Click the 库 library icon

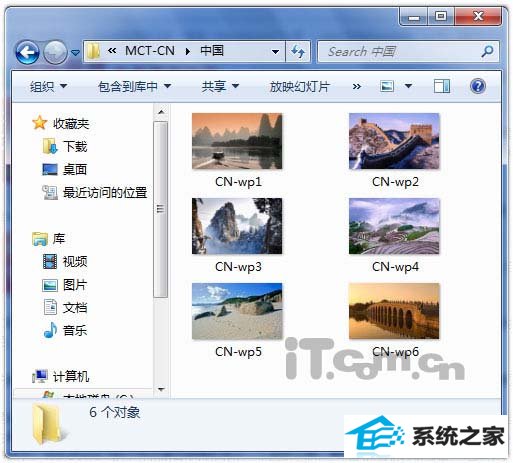(40, 239)
